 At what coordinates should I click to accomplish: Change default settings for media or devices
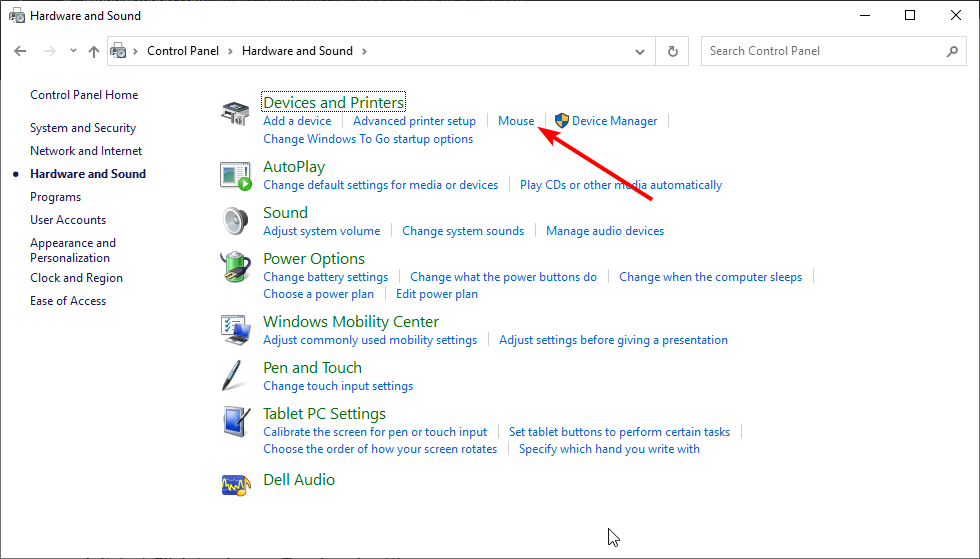point(381,185)
